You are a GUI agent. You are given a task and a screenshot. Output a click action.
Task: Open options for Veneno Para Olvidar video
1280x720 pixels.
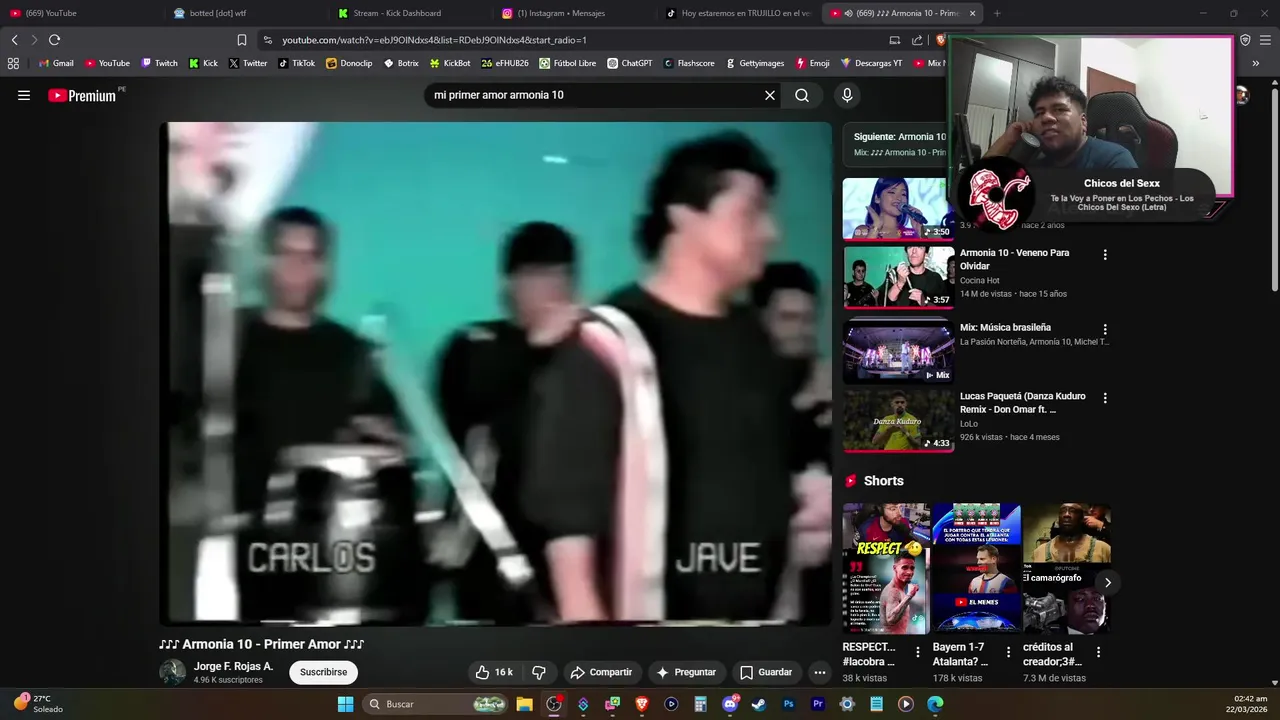pyautogui.click(x=1105, y=254)
